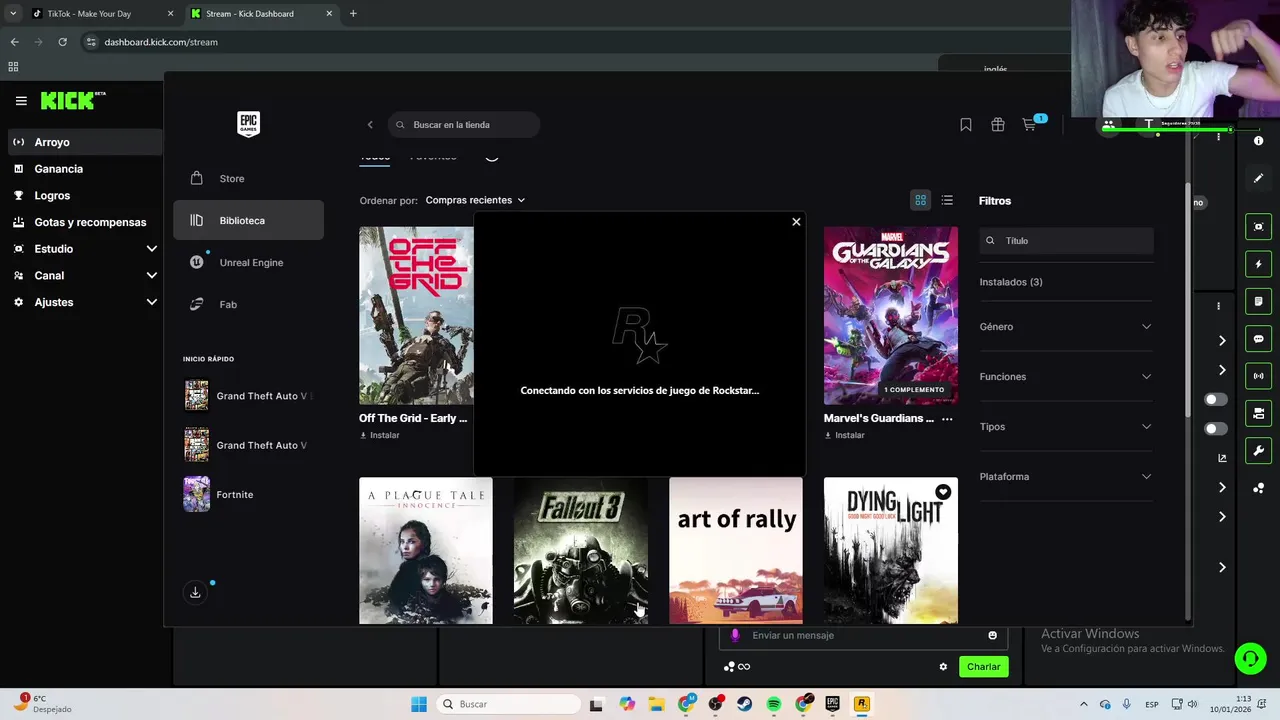Click the Kick pencil edit icon
The width and height of the screenshot is (1280, 720).
click(1258, 178)
